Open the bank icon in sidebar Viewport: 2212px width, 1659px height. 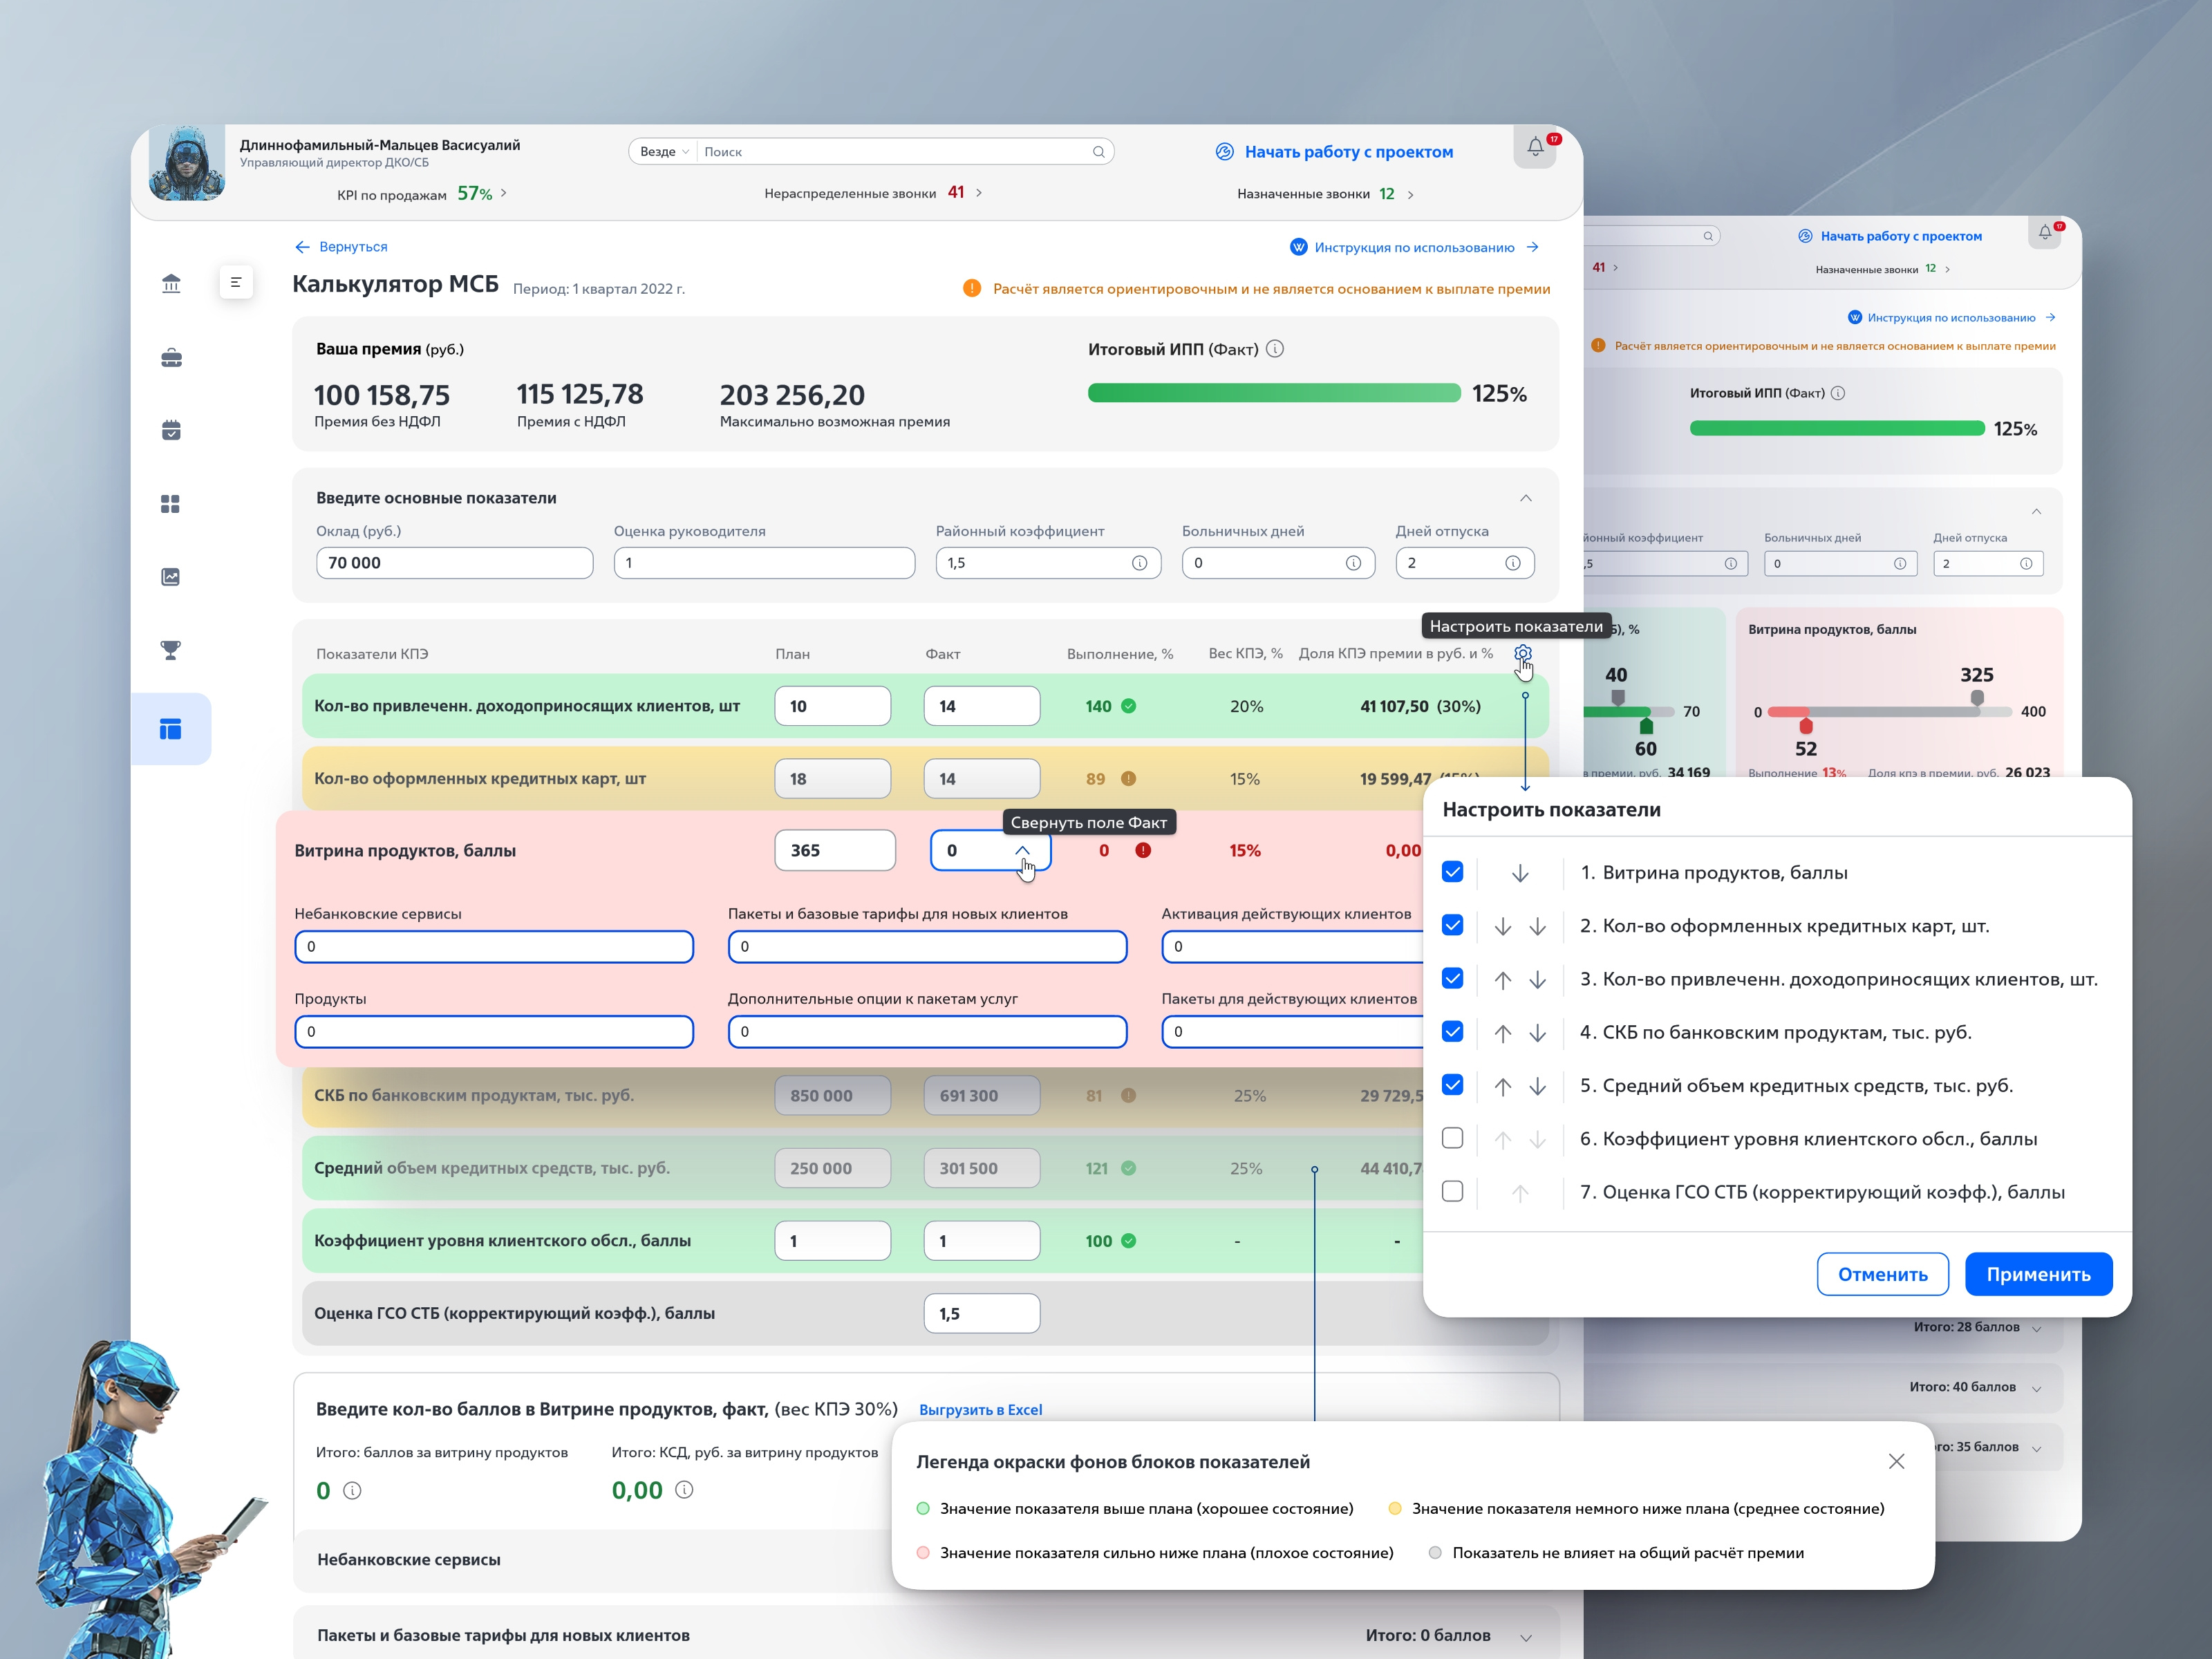[x=171, y=283]
